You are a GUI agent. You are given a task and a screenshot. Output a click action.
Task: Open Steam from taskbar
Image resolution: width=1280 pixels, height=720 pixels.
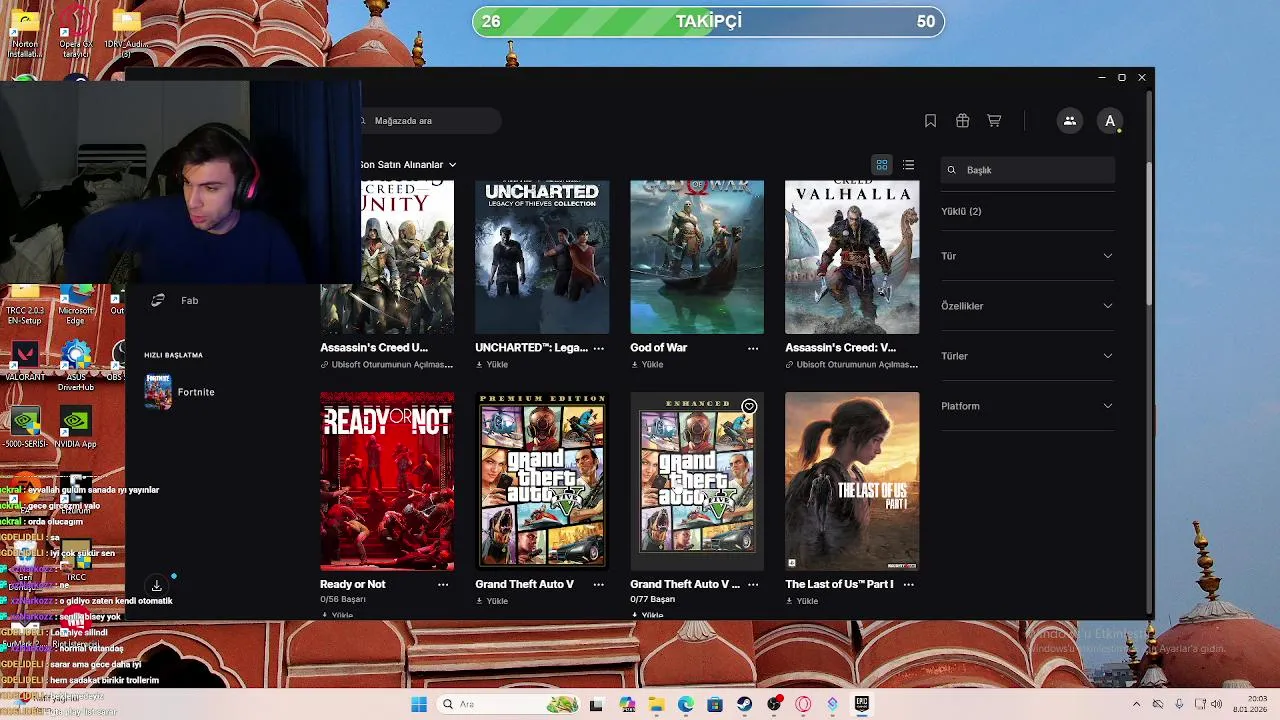click(x=744, y=704)
